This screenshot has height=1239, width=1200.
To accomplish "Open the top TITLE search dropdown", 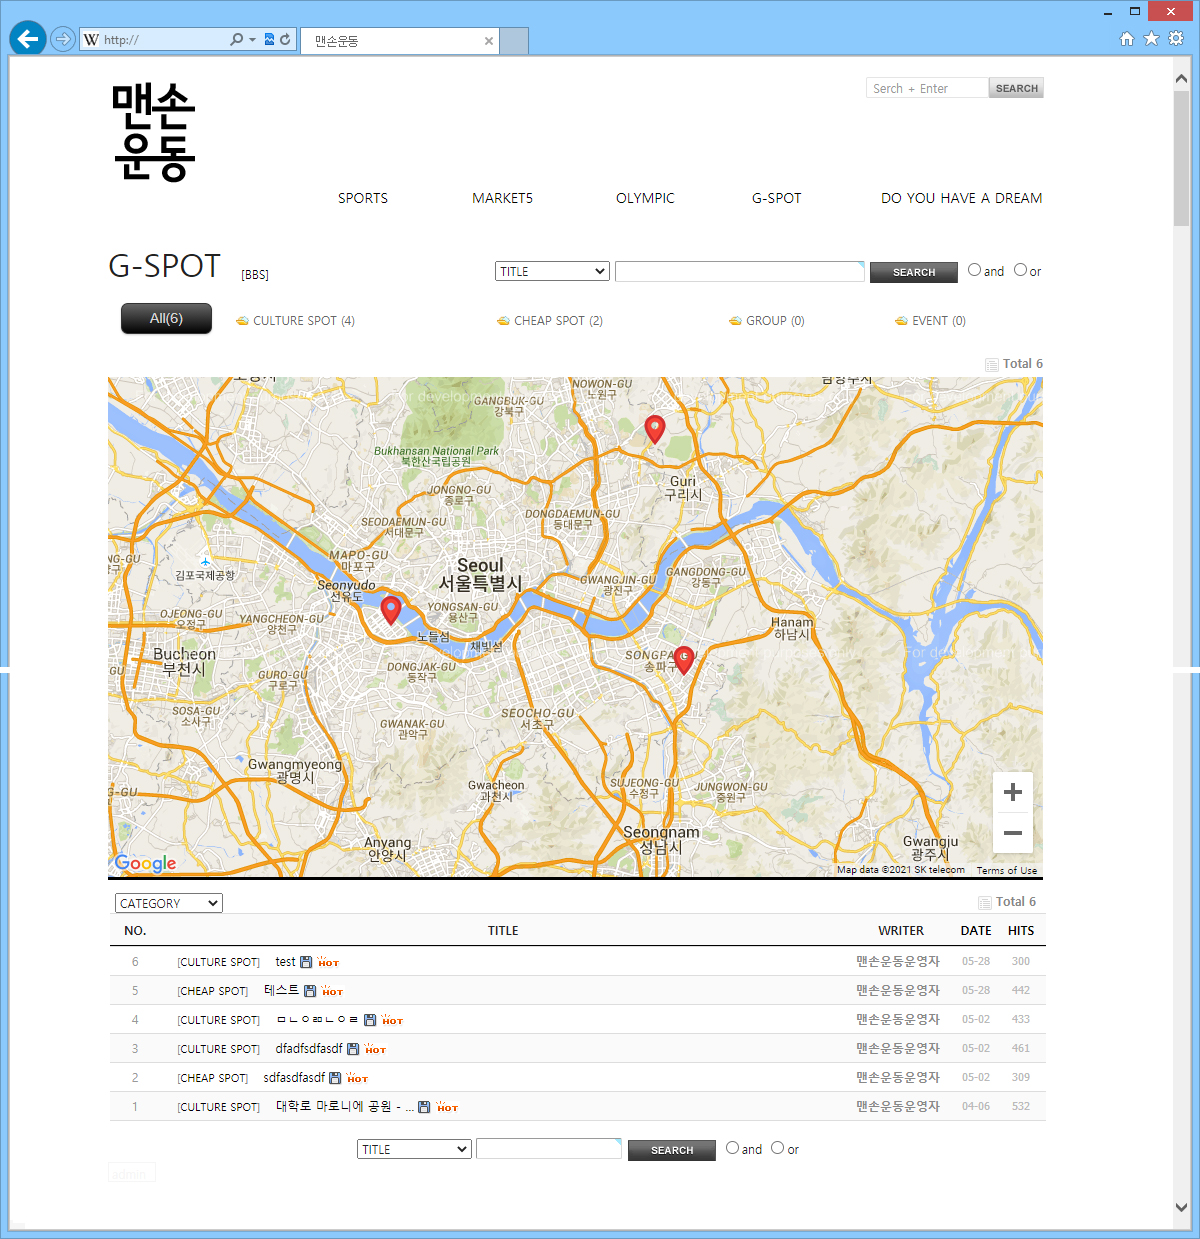I will pyautogui.click(x=552, y=271).
